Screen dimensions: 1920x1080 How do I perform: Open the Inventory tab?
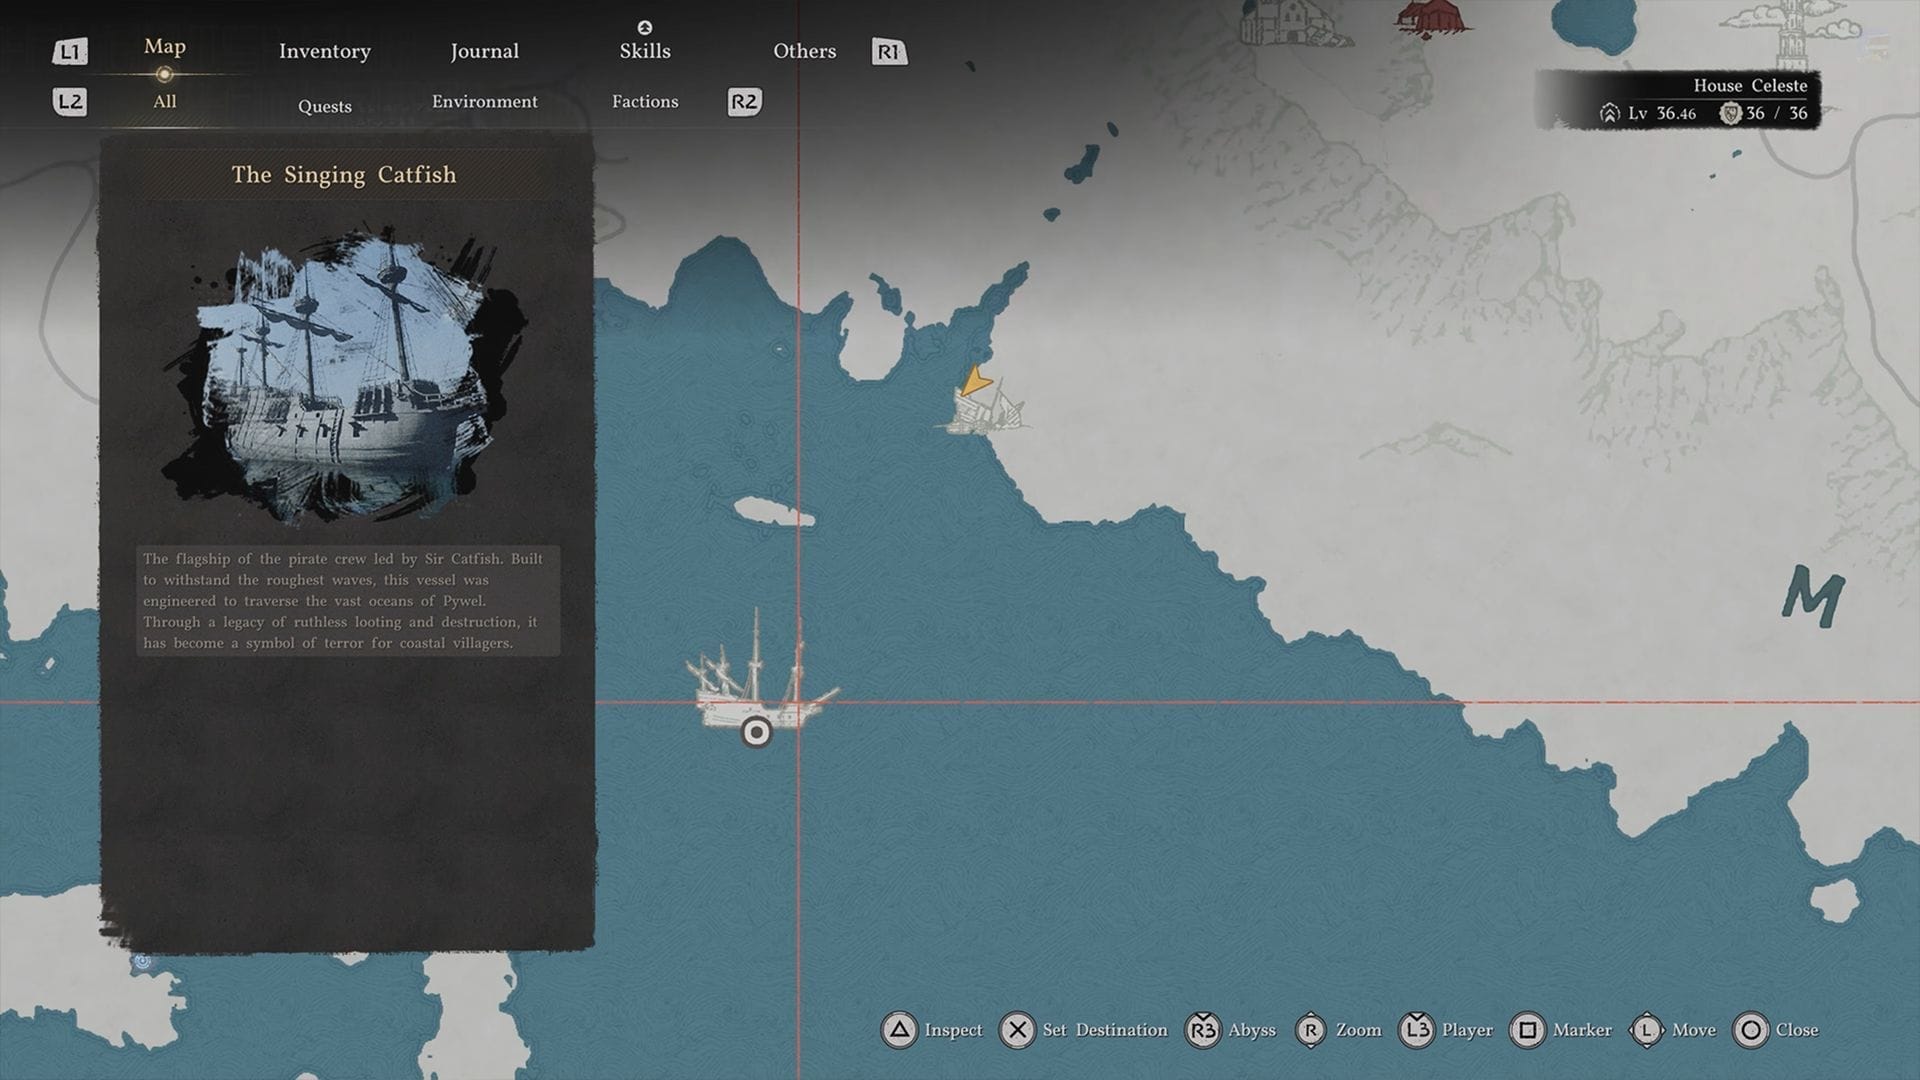(x=324, y=51)
